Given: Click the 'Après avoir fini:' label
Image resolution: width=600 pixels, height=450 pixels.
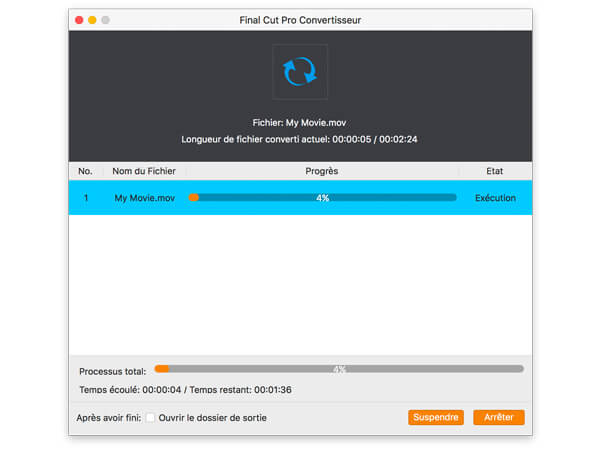Looking at the screenshot, I should (109, 417).
